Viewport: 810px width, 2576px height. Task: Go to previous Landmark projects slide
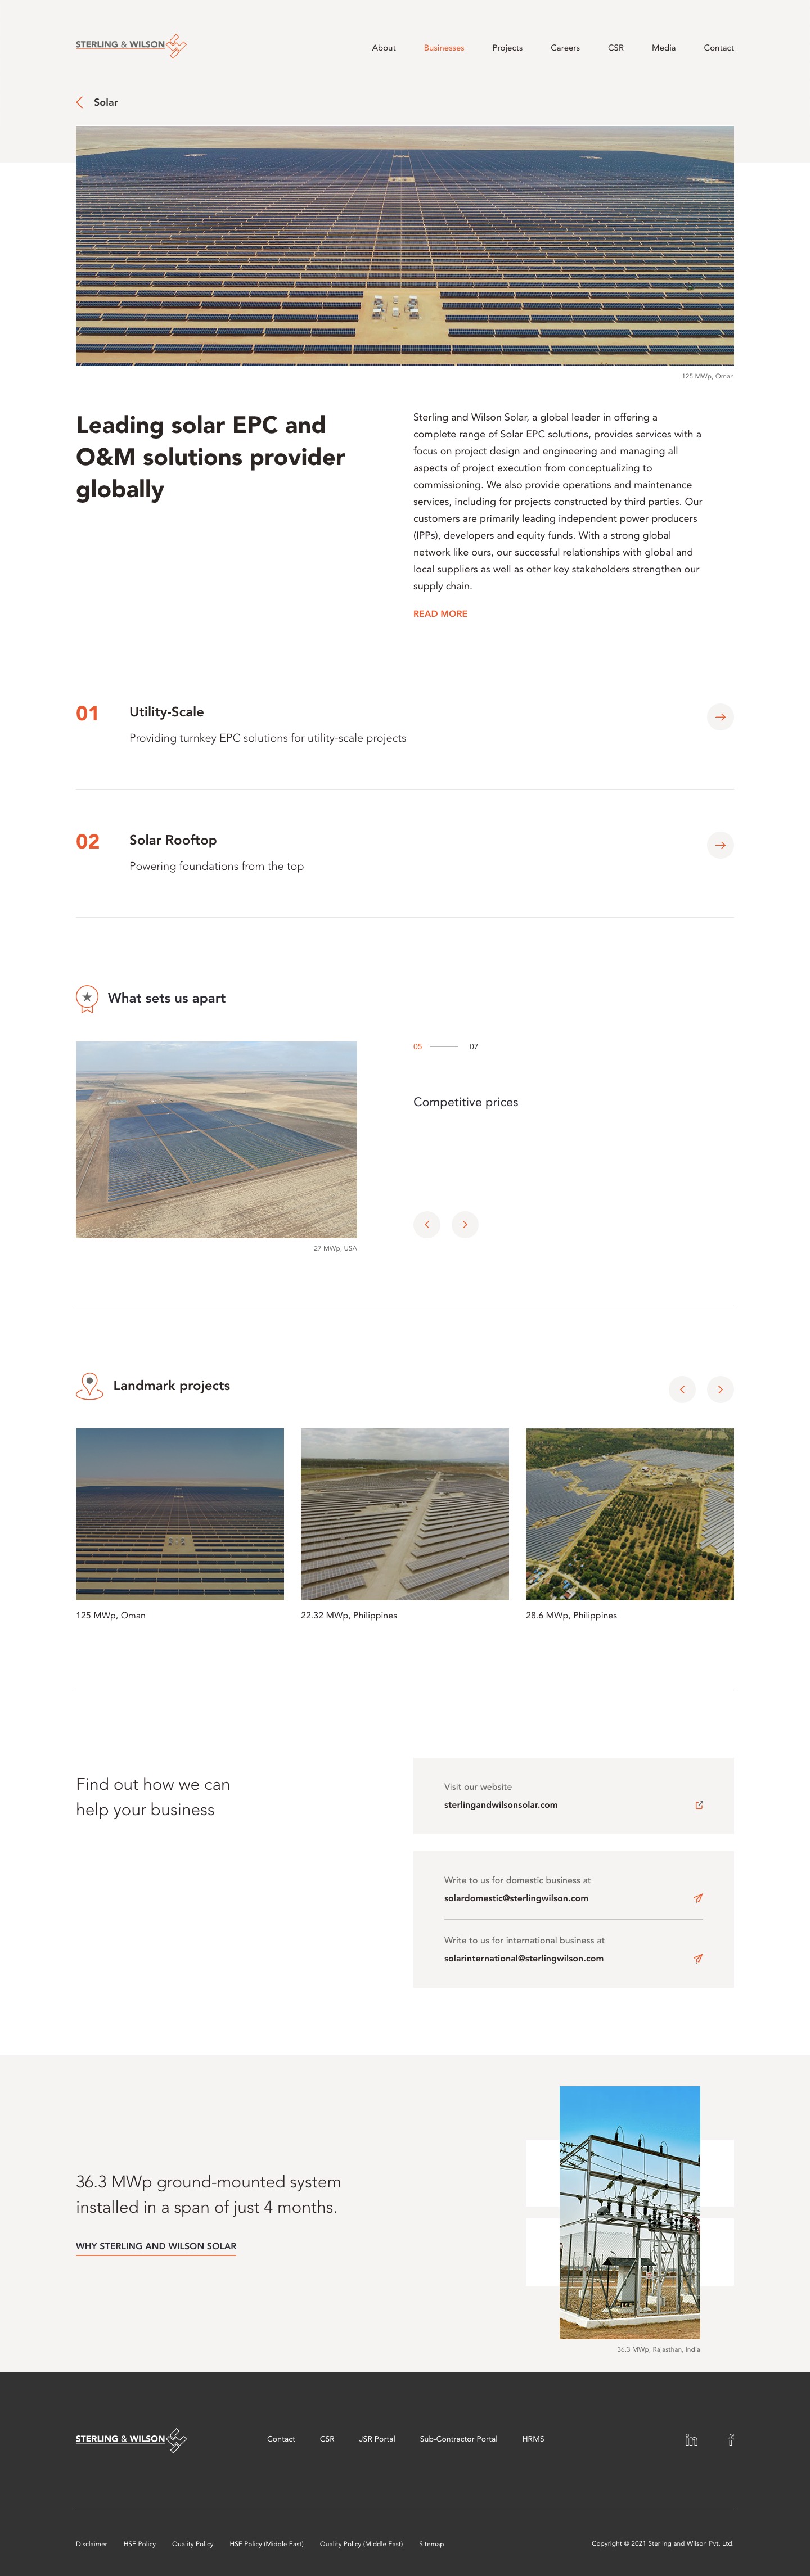682,1389
